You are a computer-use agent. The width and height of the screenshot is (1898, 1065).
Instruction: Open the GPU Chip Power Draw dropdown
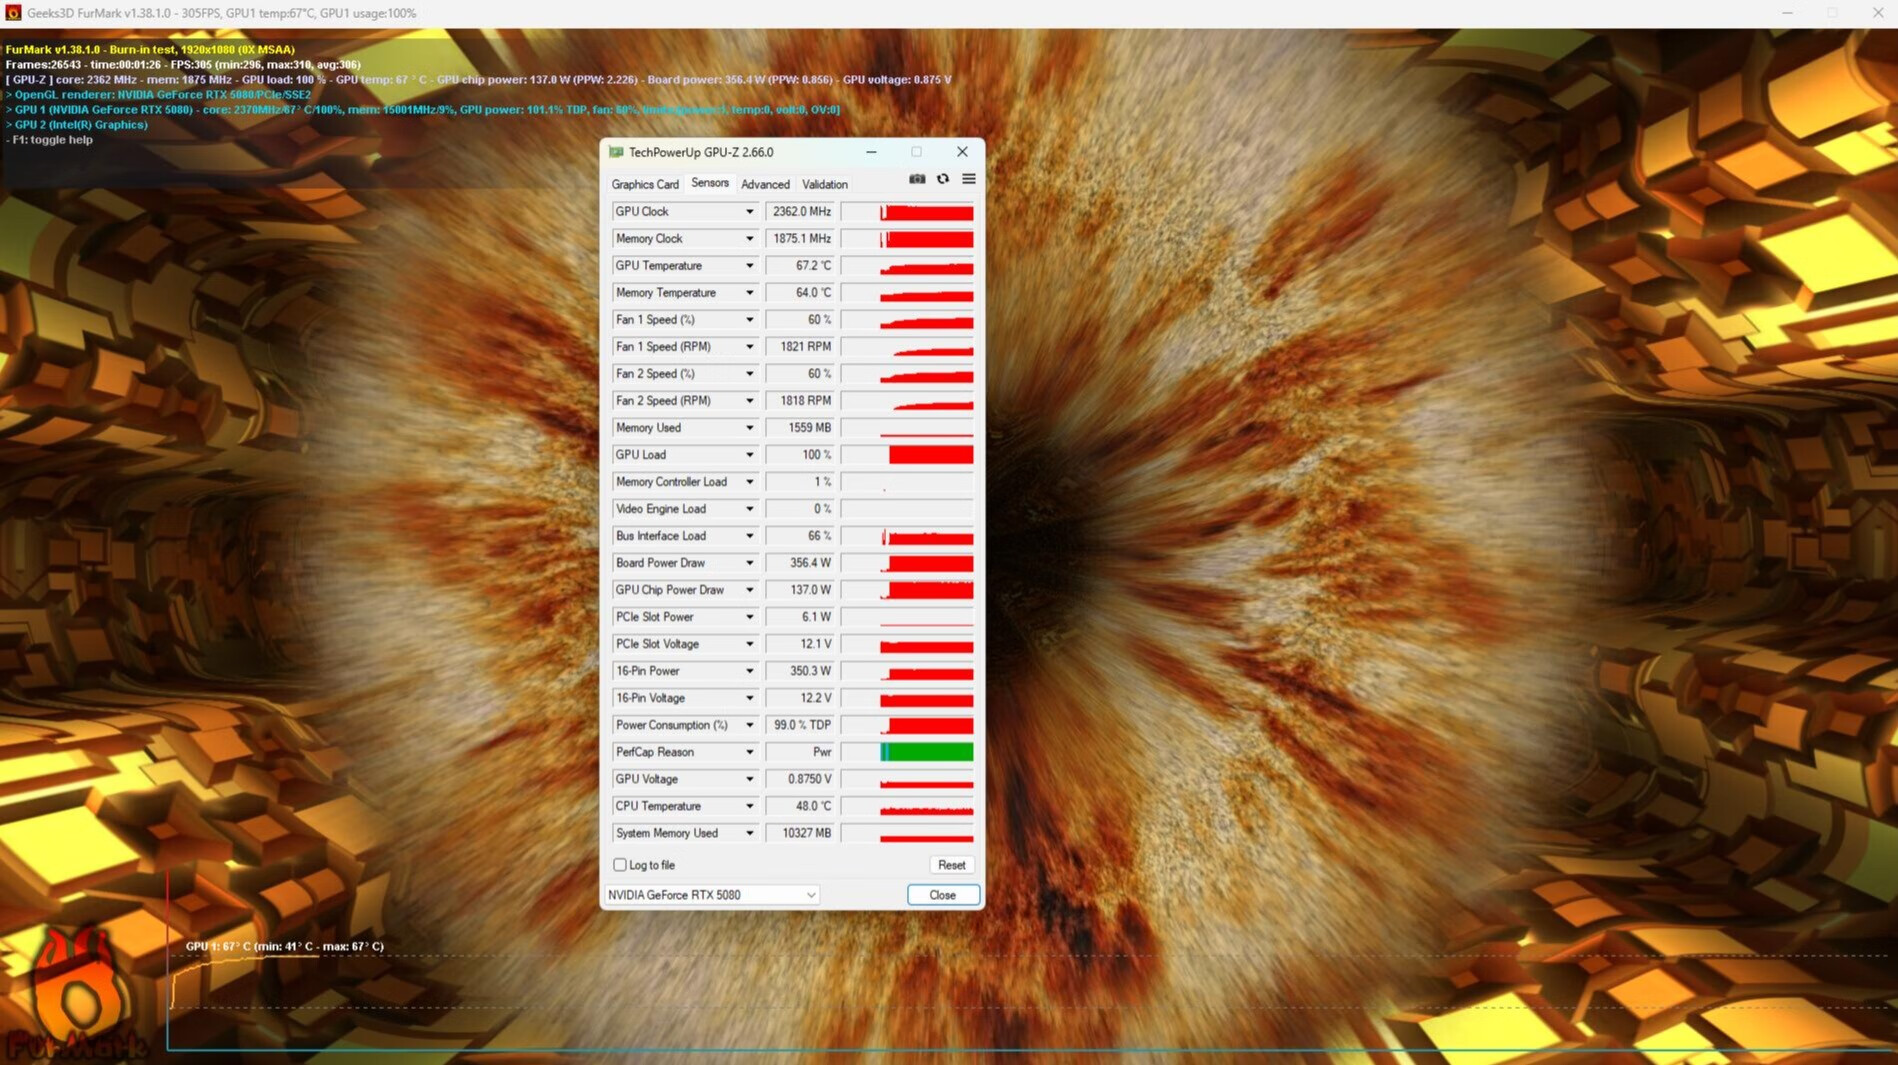click(x=749, y=590)
